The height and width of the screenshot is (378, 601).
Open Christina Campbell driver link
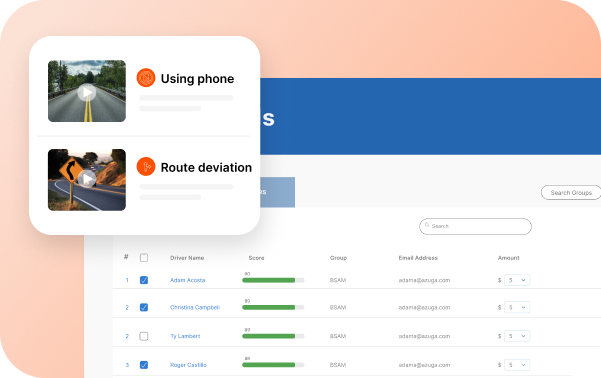click(195, 307)
